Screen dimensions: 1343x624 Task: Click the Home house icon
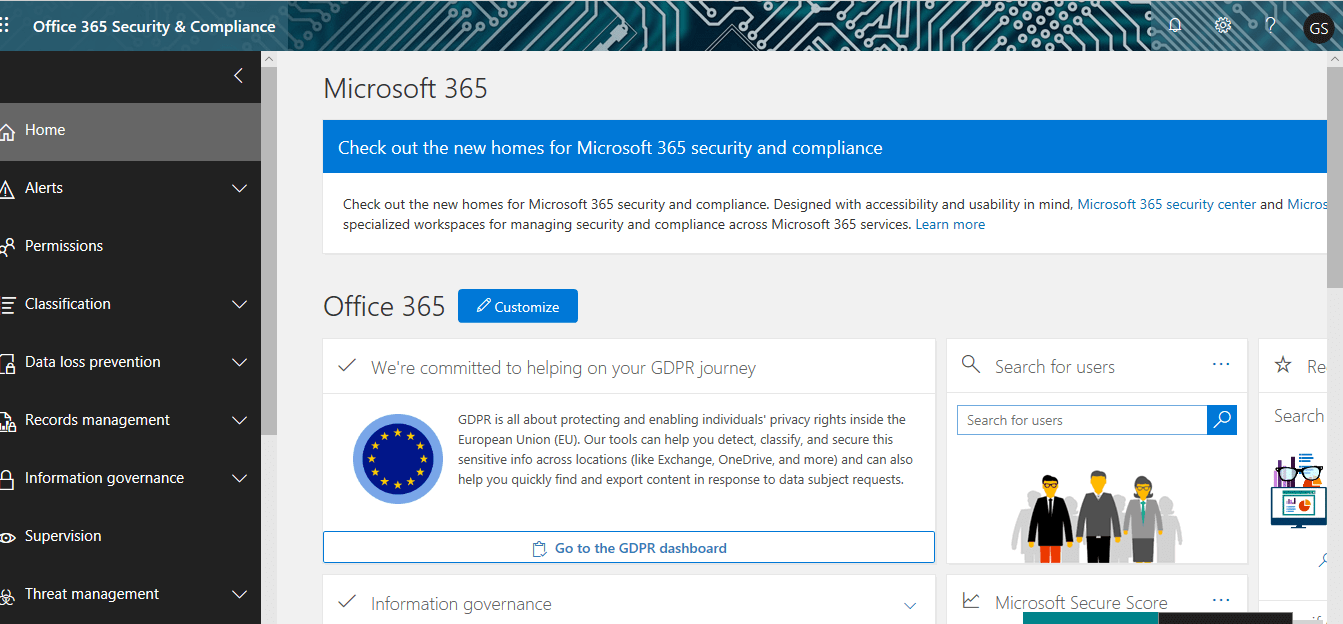(x=7, y=131)
